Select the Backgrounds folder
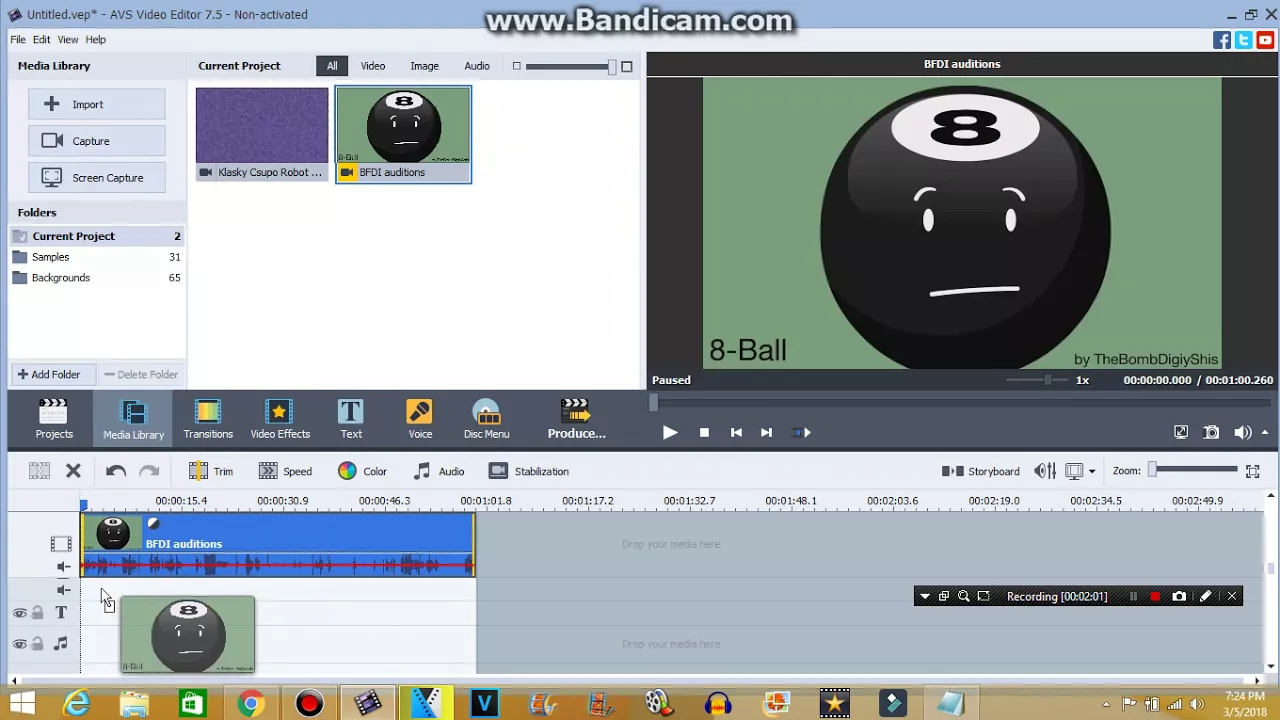Screen dimensions: 1280x720 97,278
